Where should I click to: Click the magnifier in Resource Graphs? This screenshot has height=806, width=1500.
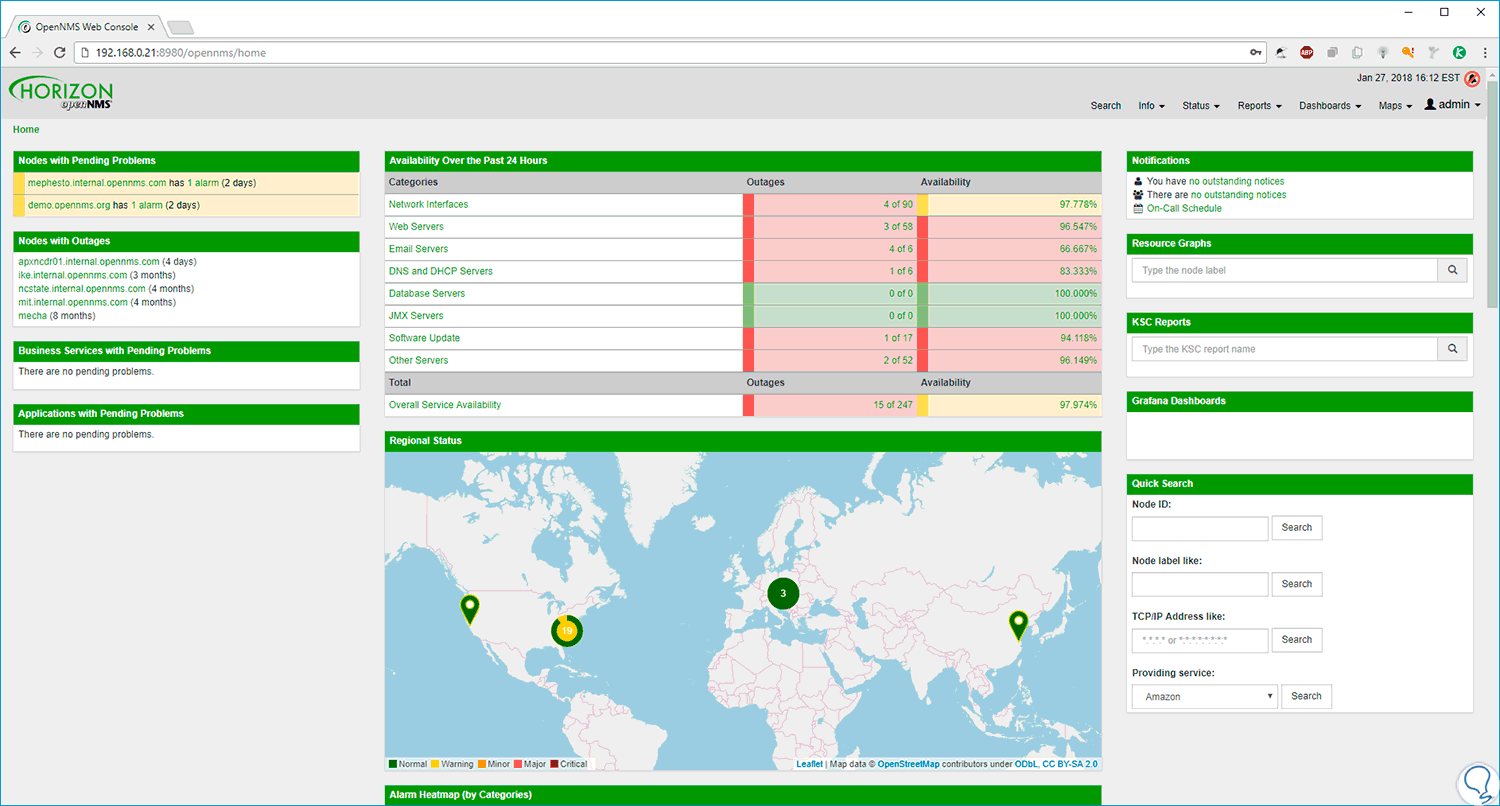[1452, 270]
